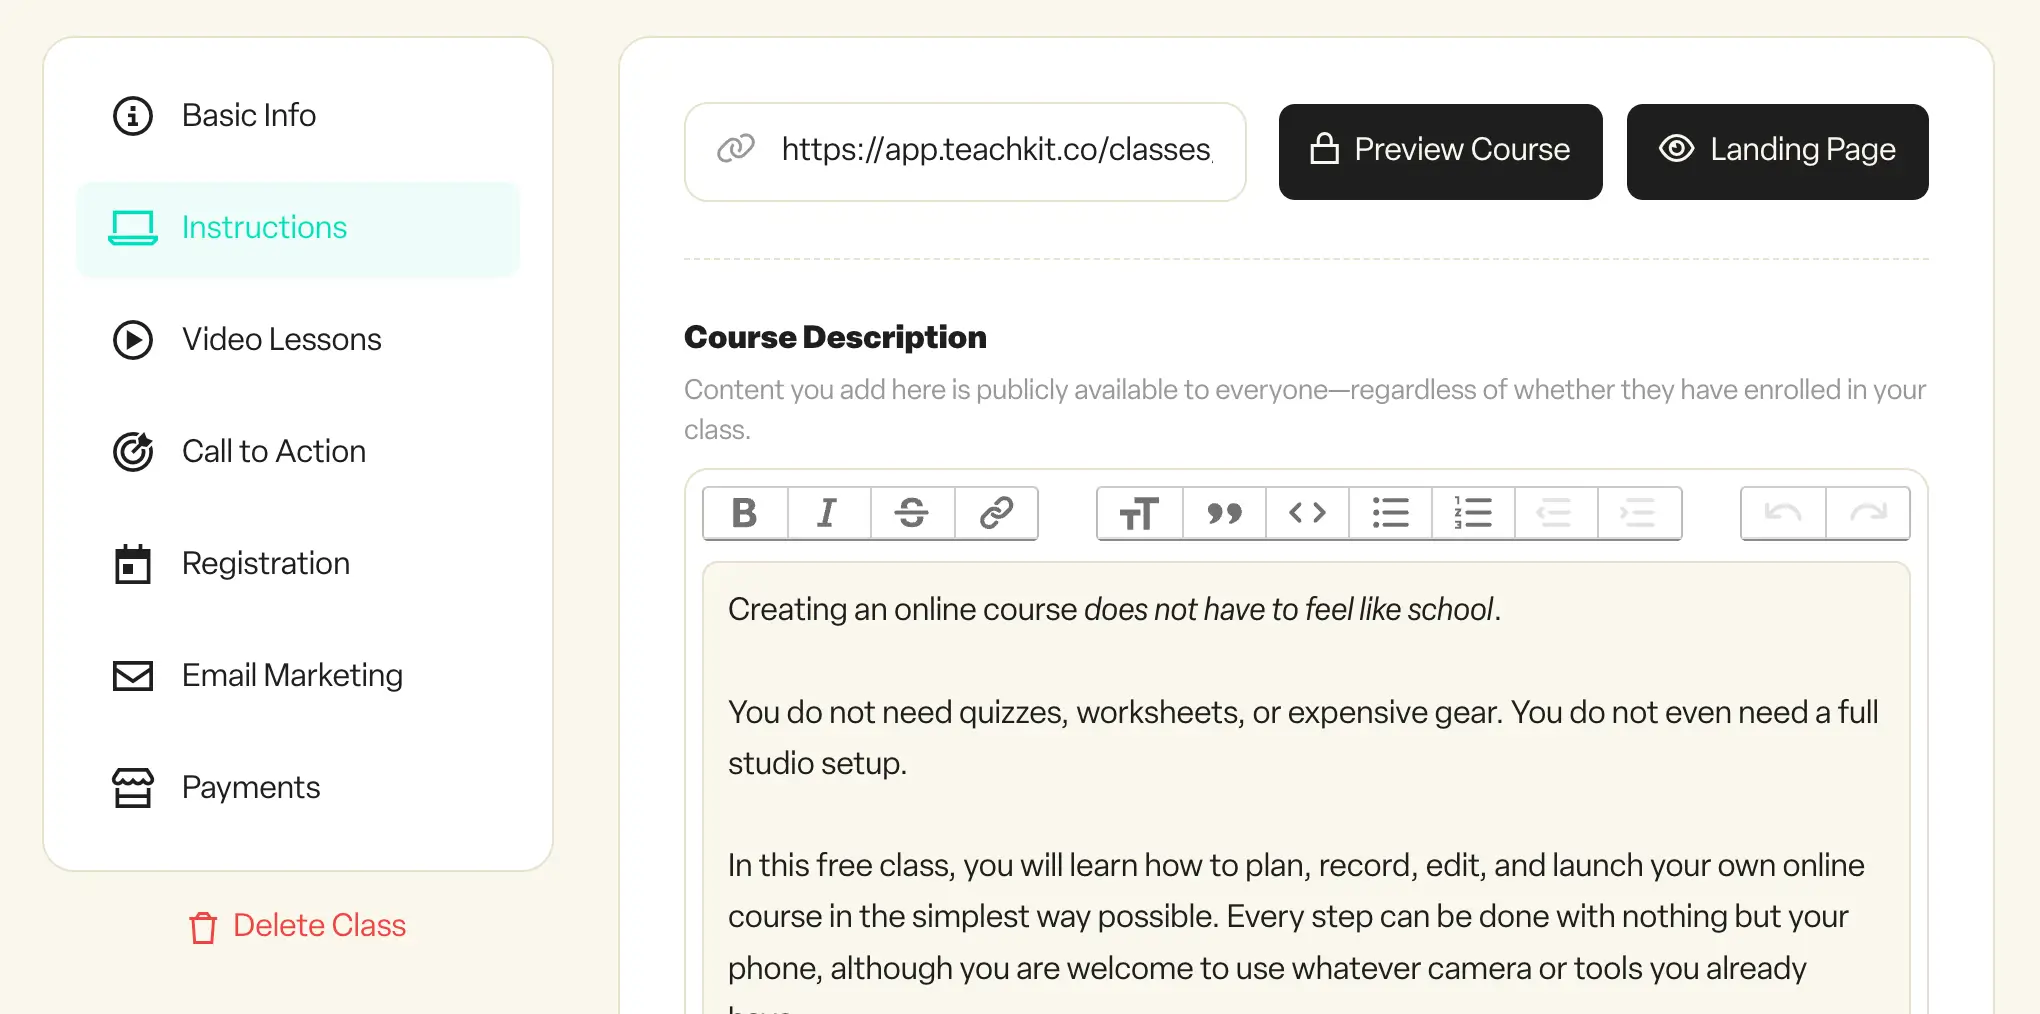Apply strikethrough to text
This screenshot has width=2040, height=1014.
[912, 513]
